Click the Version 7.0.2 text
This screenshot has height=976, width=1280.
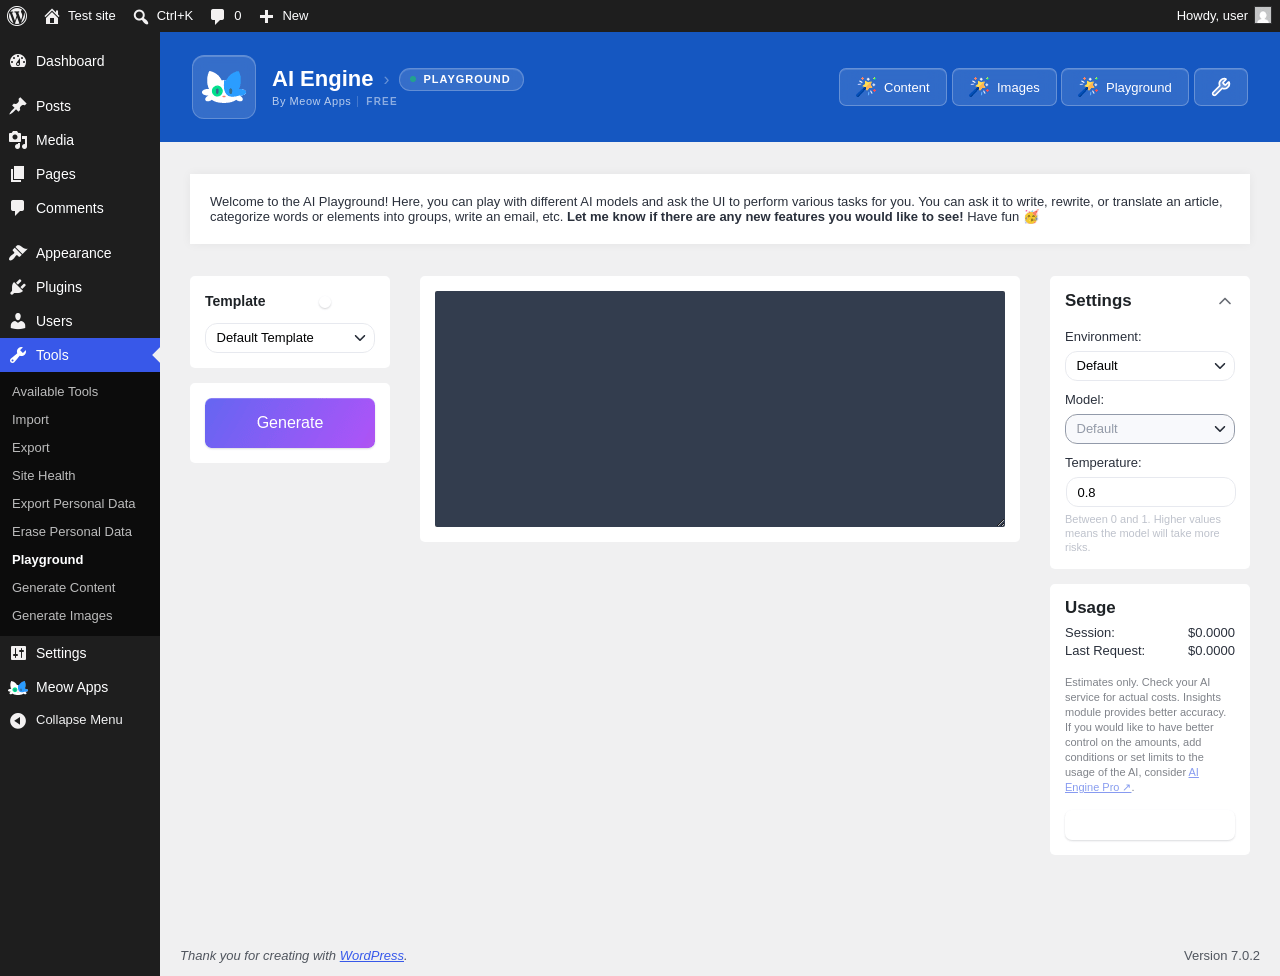click(x=1222, y=956)
